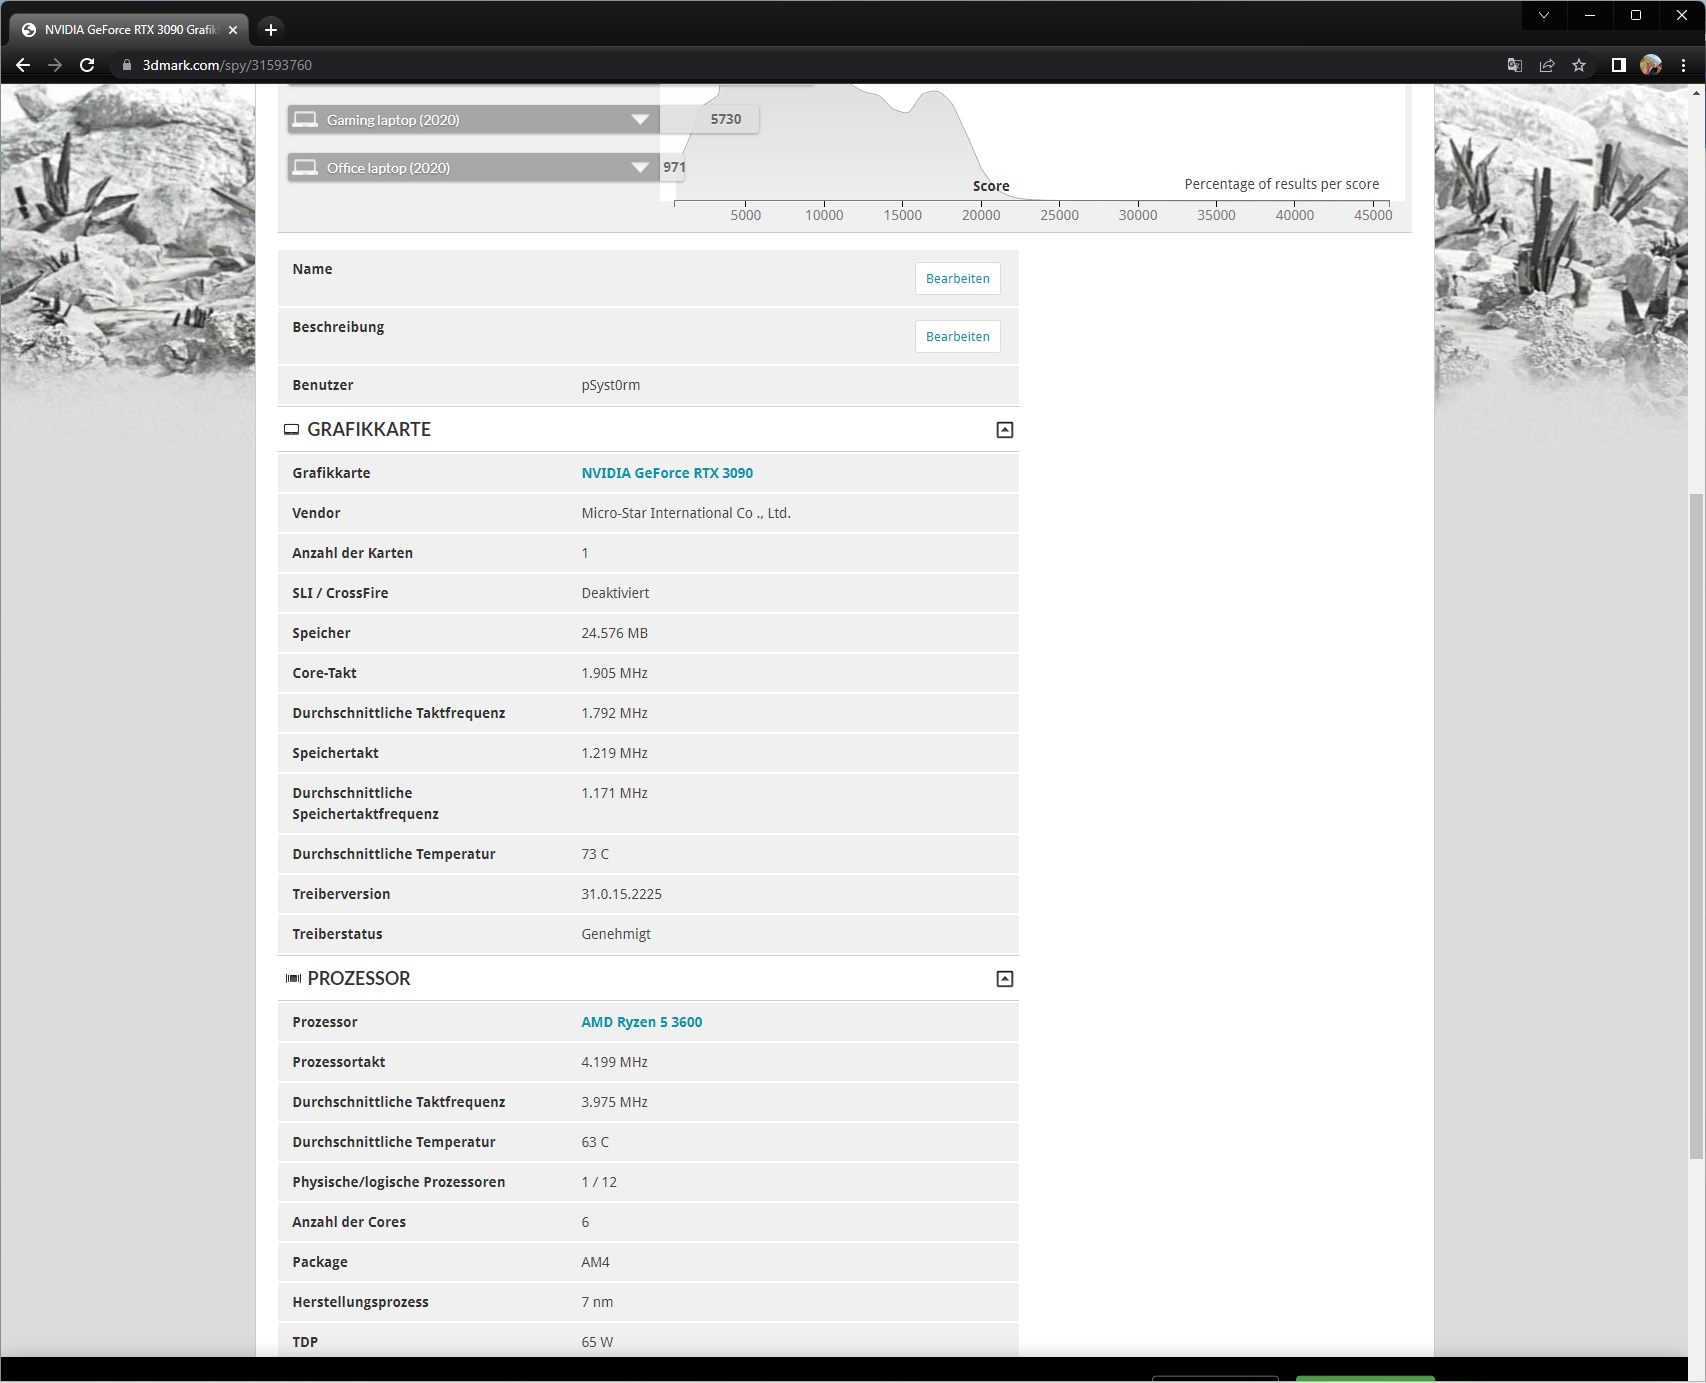Image resolution: width=1706 pixels, height=1383 pixels.
Task: Open the tab search chevron
Action: [x=1544, y=15]
